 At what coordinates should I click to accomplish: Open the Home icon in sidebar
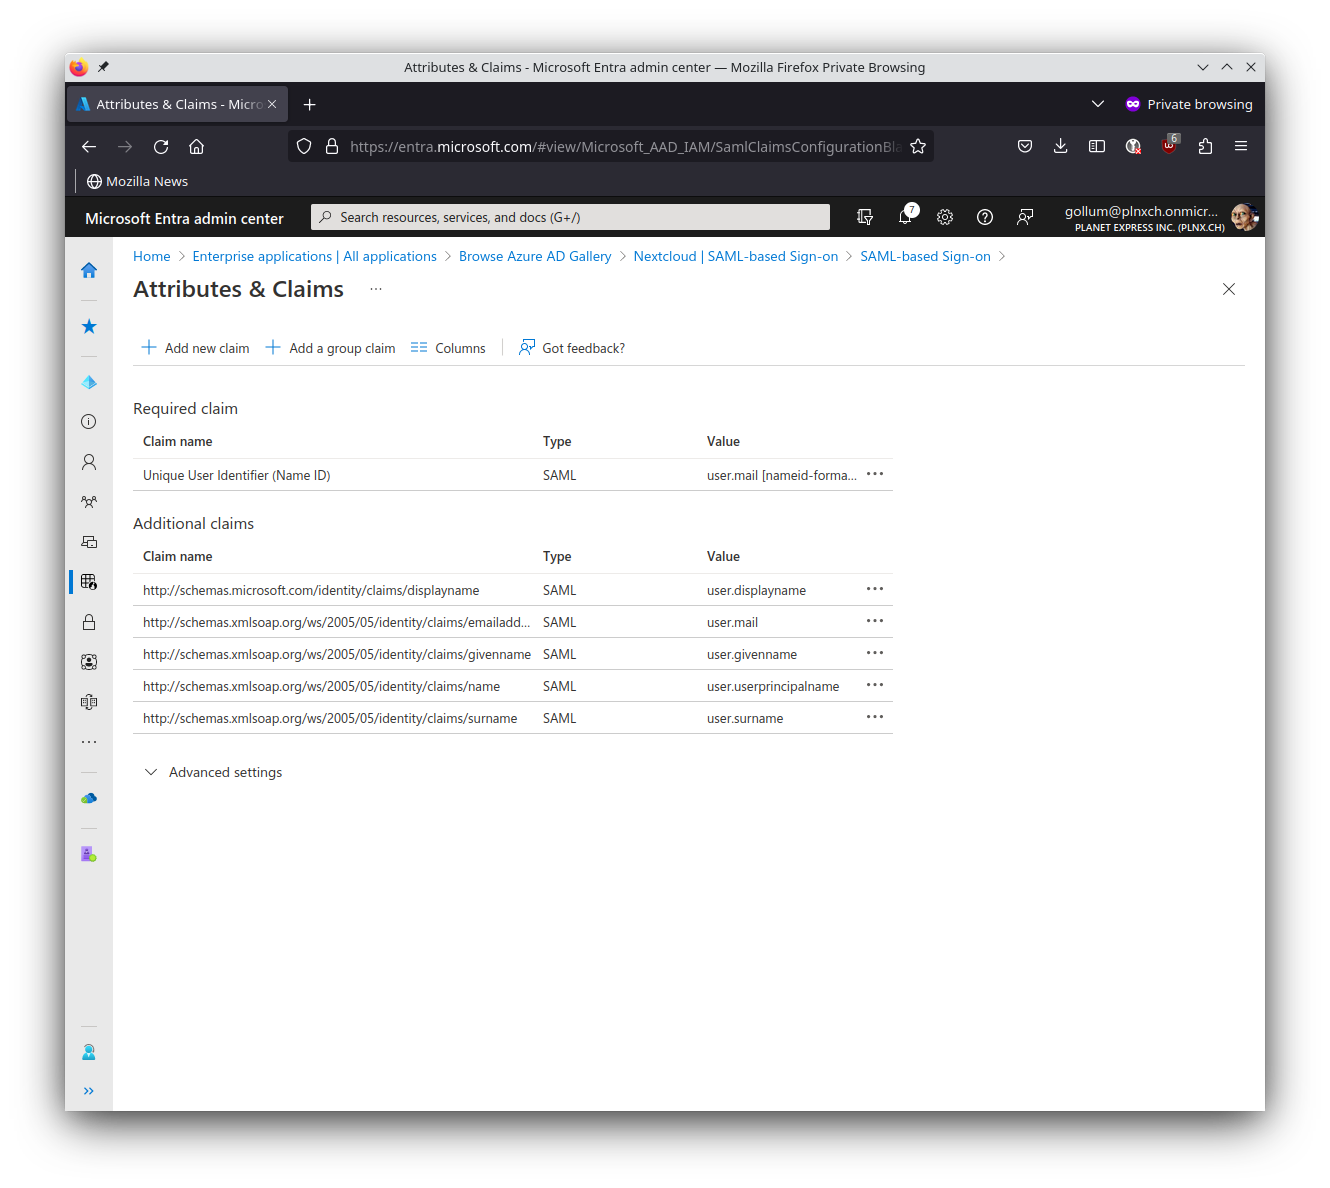(x=89, y=270)
